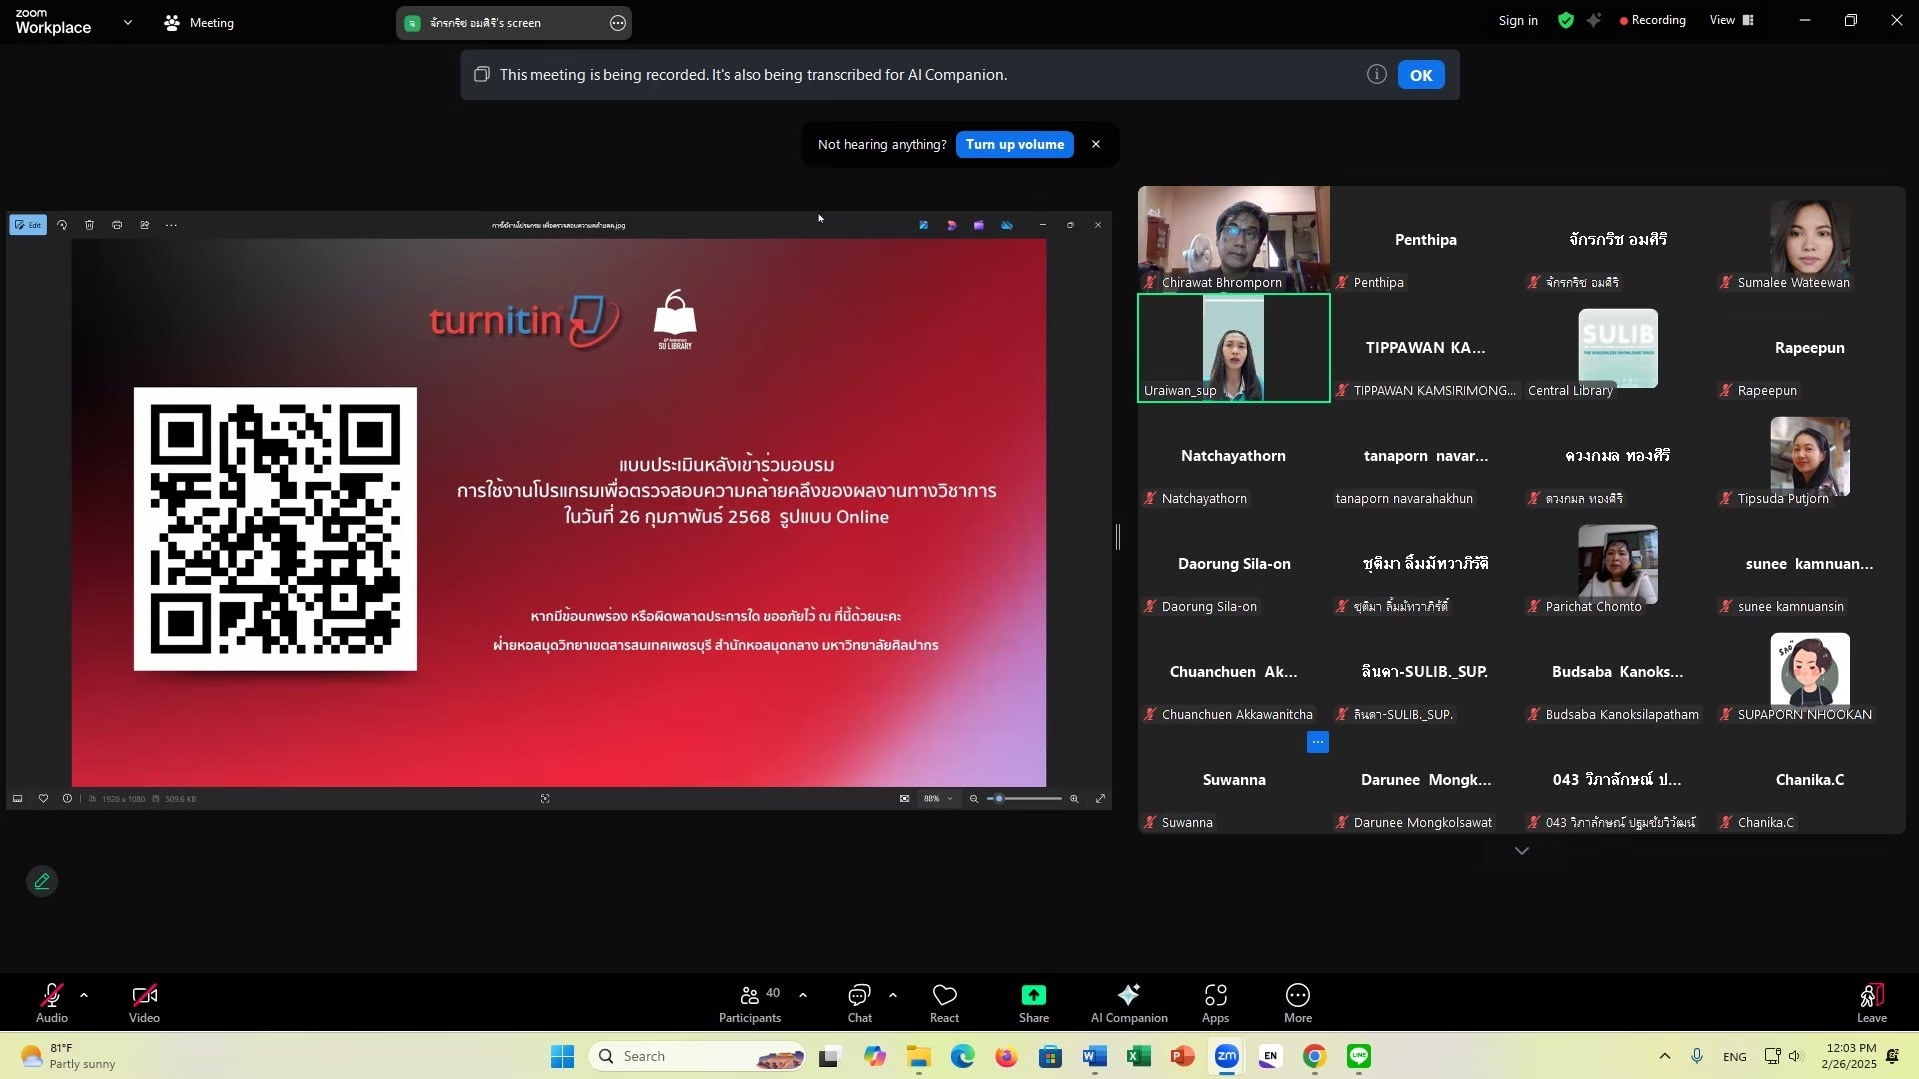Select Uraiwan_sup's active speaker tile

tap(1234, 348)
